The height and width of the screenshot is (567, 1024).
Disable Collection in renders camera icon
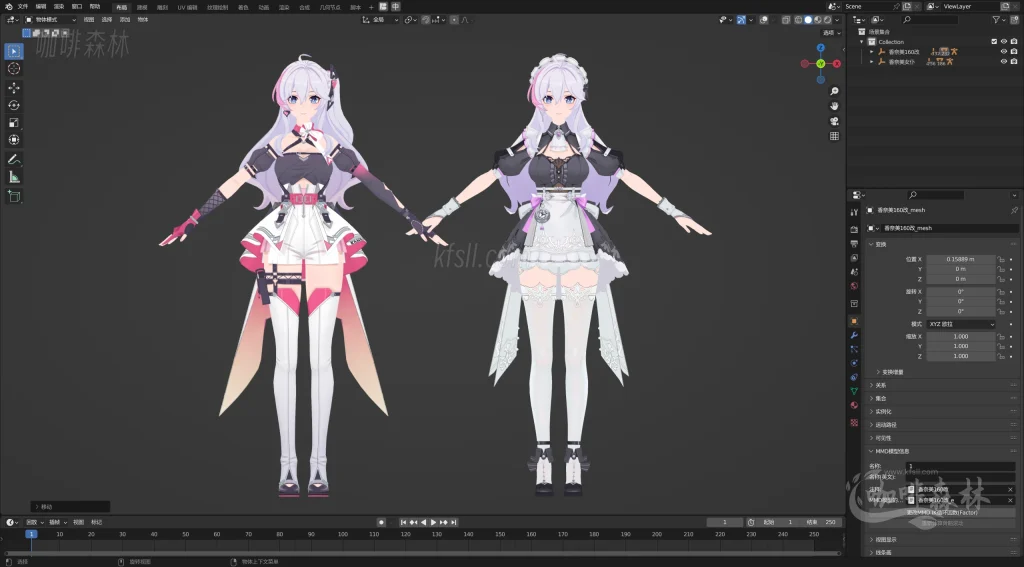point(1014,42)
